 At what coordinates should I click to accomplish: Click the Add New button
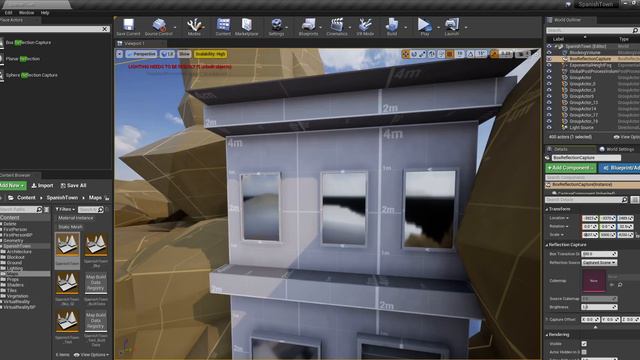point(12,185)
